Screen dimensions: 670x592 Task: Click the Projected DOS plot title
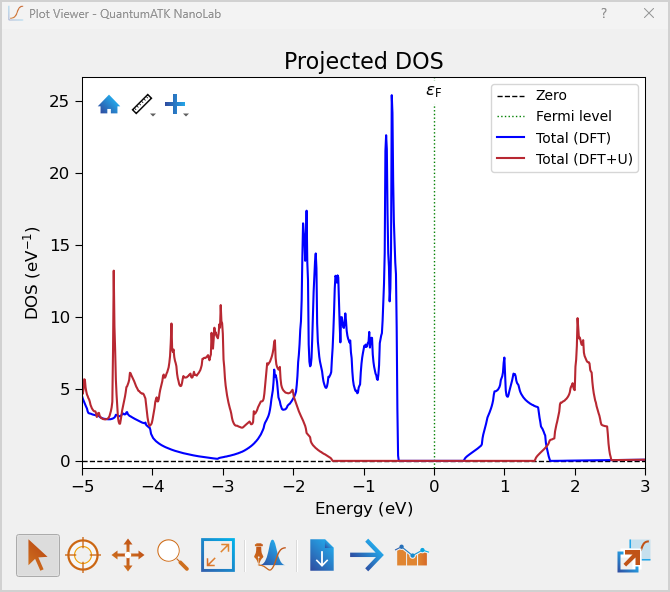(x=363, y=61)
